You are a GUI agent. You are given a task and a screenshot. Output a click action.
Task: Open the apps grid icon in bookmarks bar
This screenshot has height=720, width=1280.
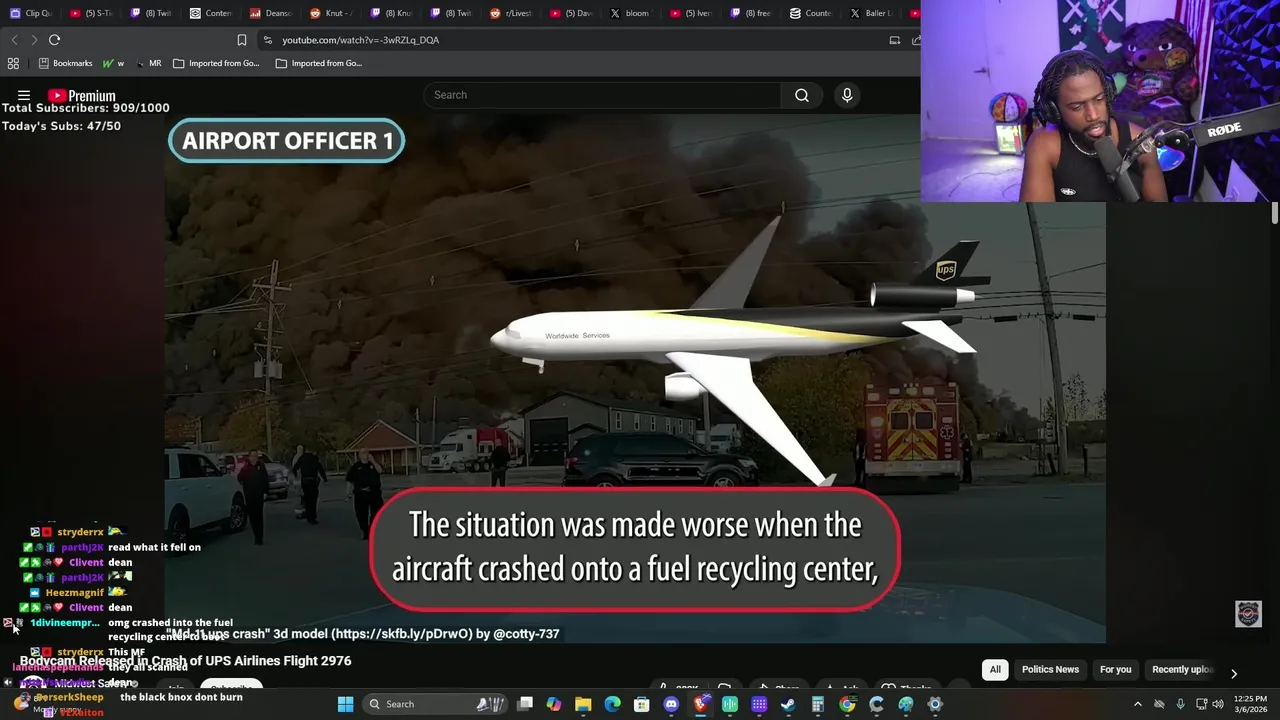pyautogui.click(x=13, y=63)
